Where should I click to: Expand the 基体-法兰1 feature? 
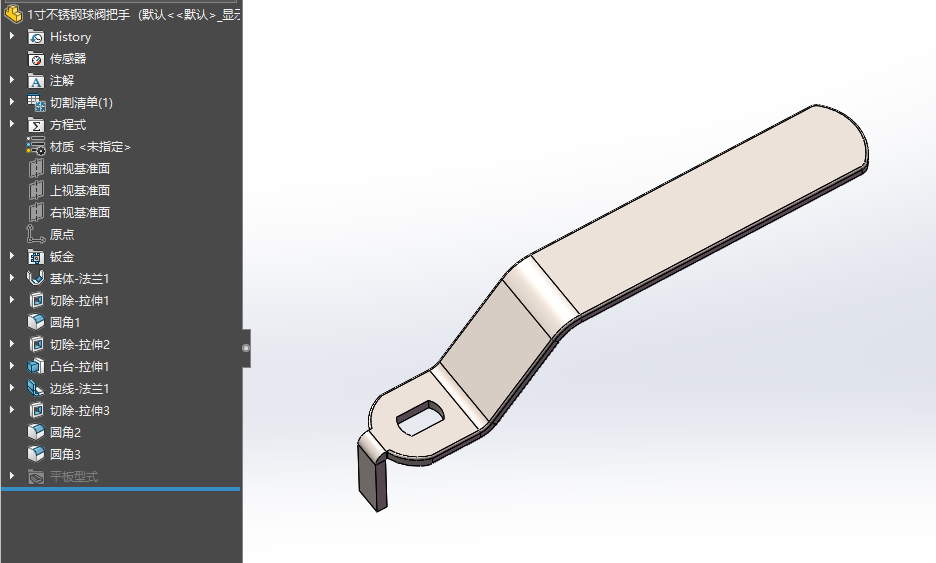[12, 278]
